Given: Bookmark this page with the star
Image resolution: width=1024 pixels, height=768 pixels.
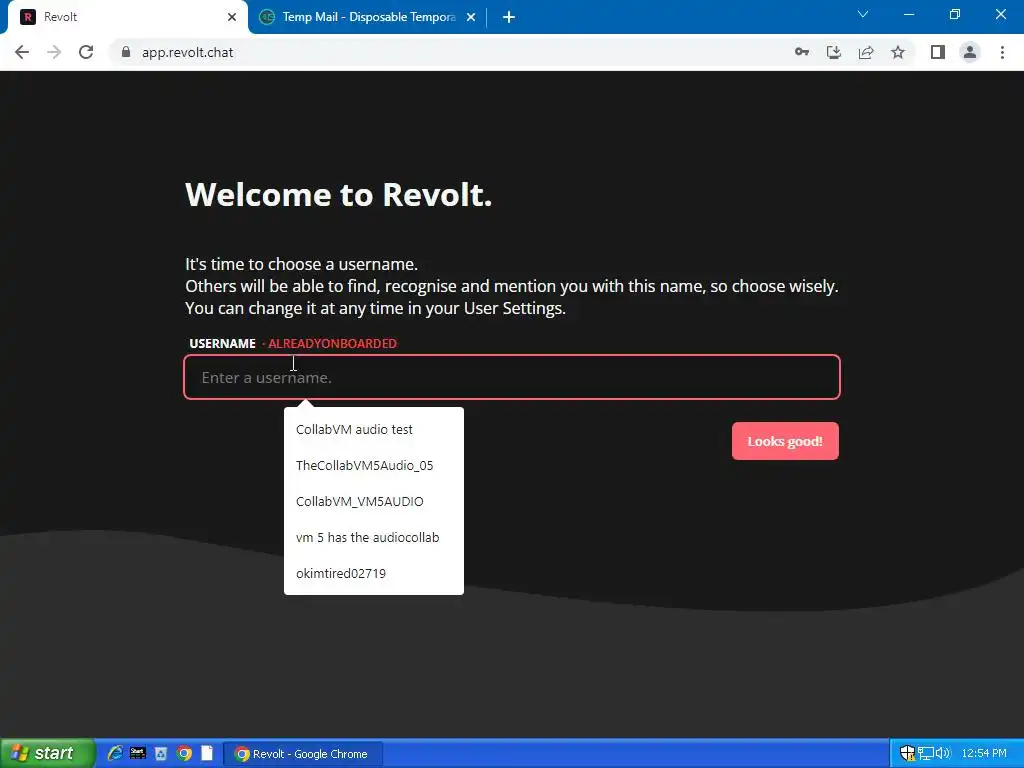Looking at the screenshot, I should pos(898,52).
